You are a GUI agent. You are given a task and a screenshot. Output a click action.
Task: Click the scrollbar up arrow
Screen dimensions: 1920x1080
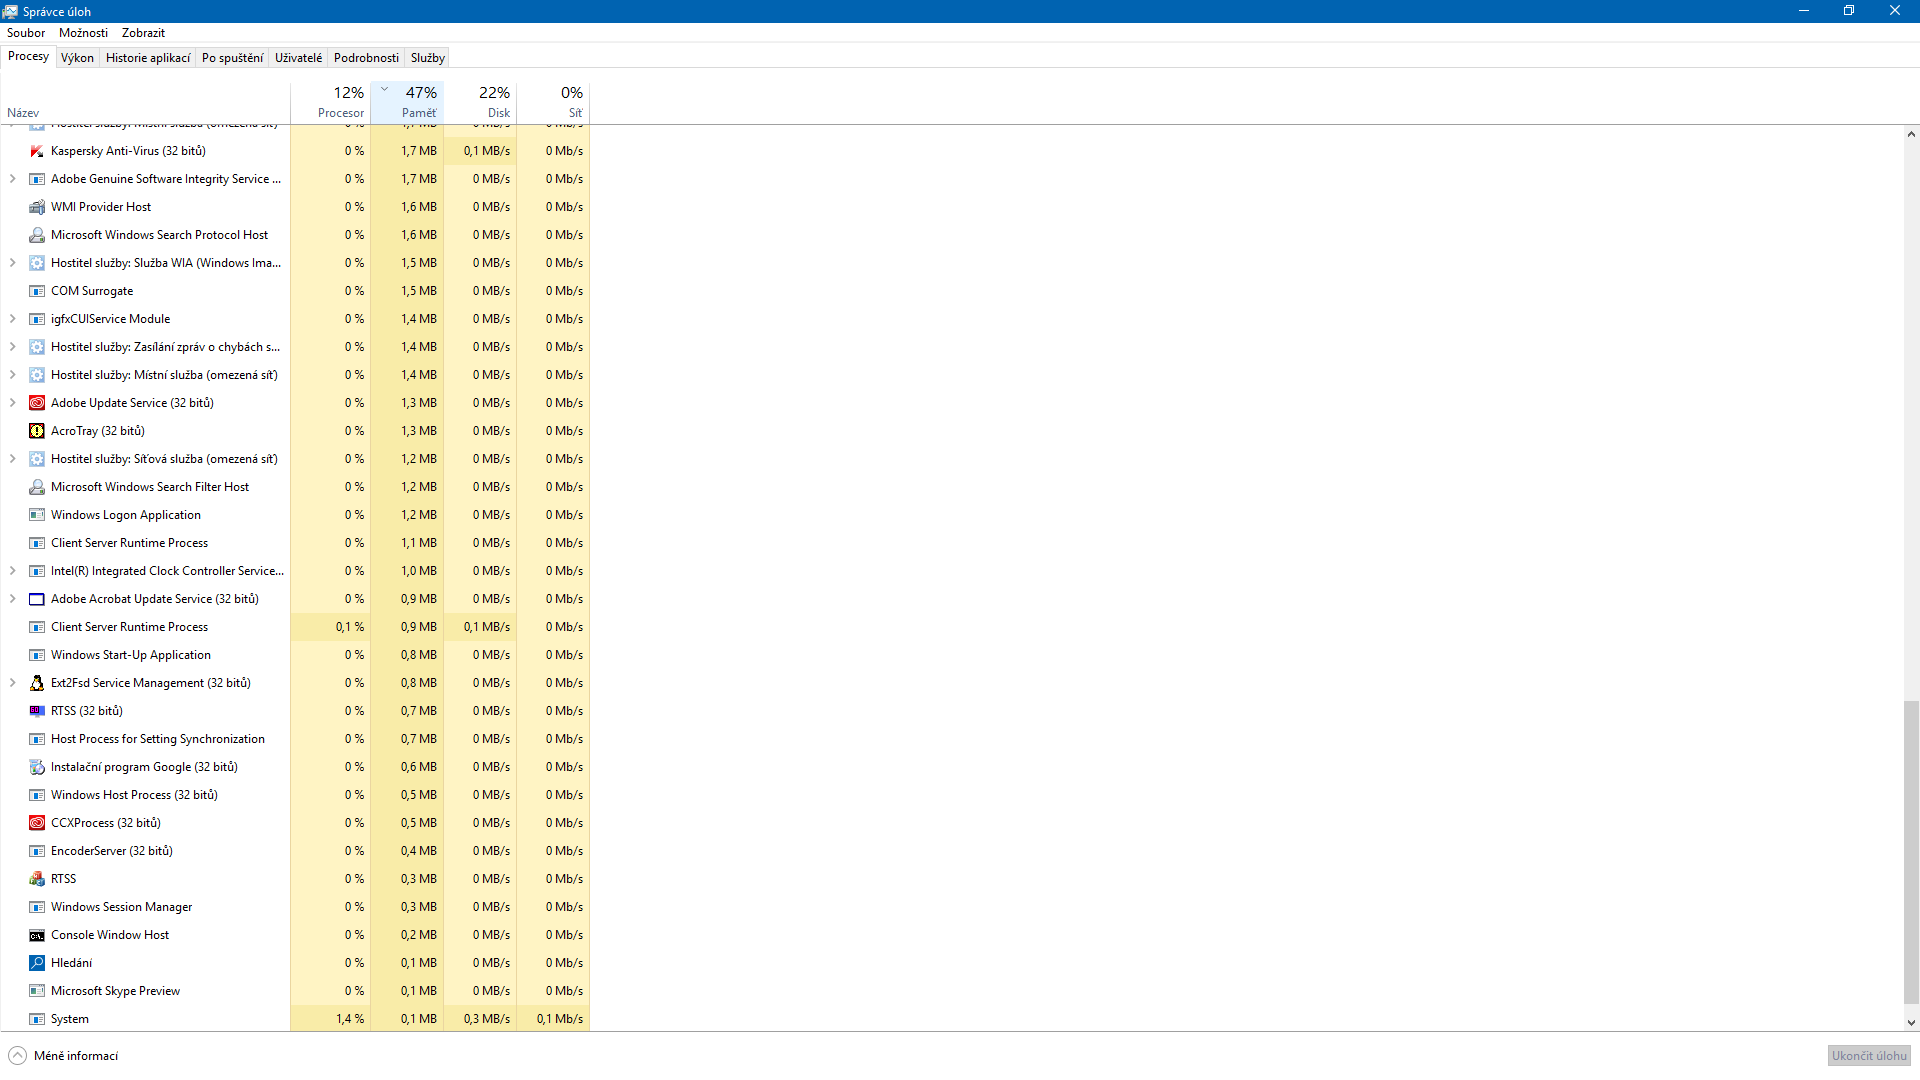[x=1911, y=134]
